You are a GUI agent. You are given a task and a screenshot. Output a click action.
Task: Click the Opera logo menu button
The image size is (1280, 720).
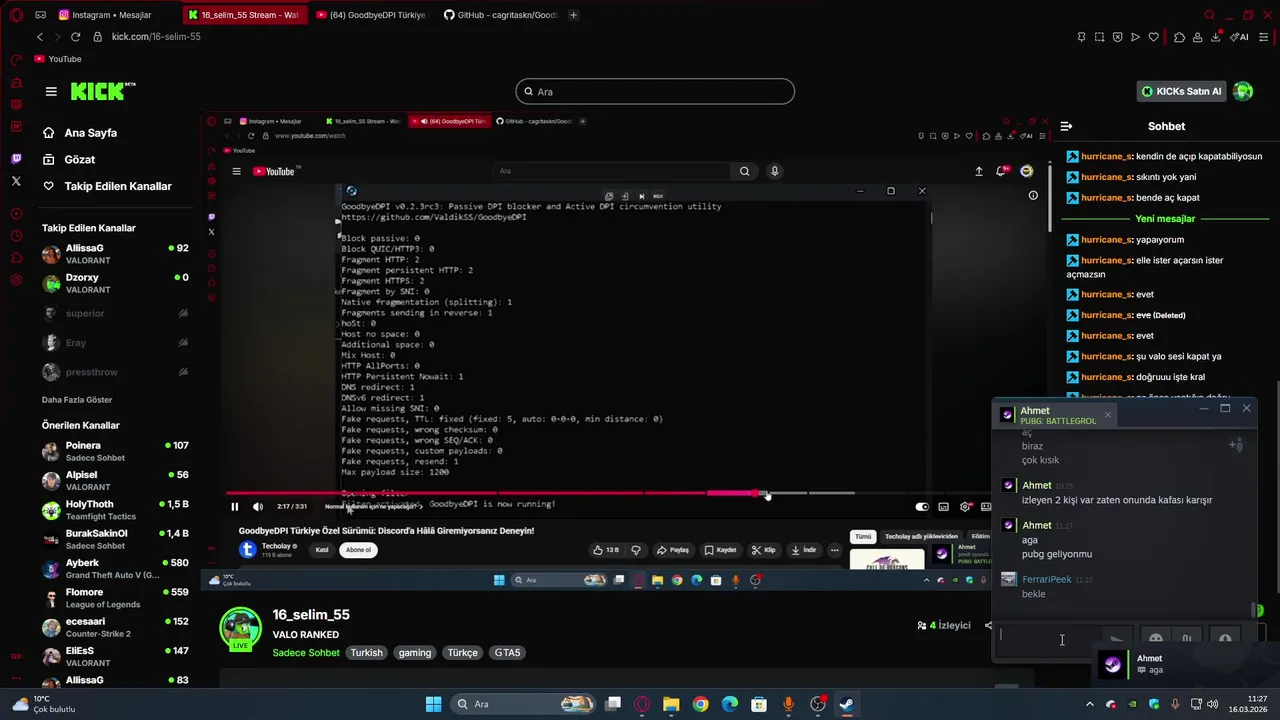pos(16,15)
